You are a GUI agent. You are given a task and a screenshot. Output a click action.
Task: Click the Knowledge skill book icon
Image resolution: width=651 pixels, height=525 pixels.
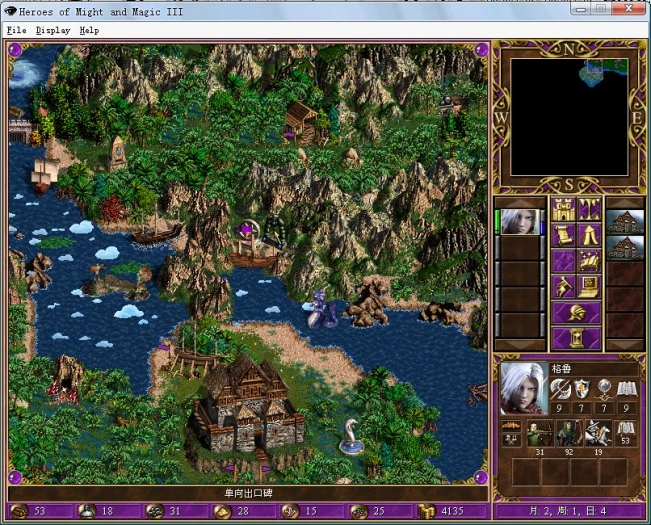click(x=627, y=390)
